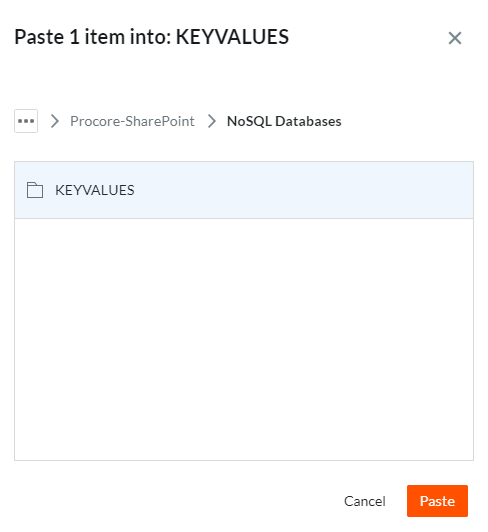This screenshot has width=488, height=532.
Task: Show hidden parent folders via the three-dots button
Action: click(x=26, y=121)
